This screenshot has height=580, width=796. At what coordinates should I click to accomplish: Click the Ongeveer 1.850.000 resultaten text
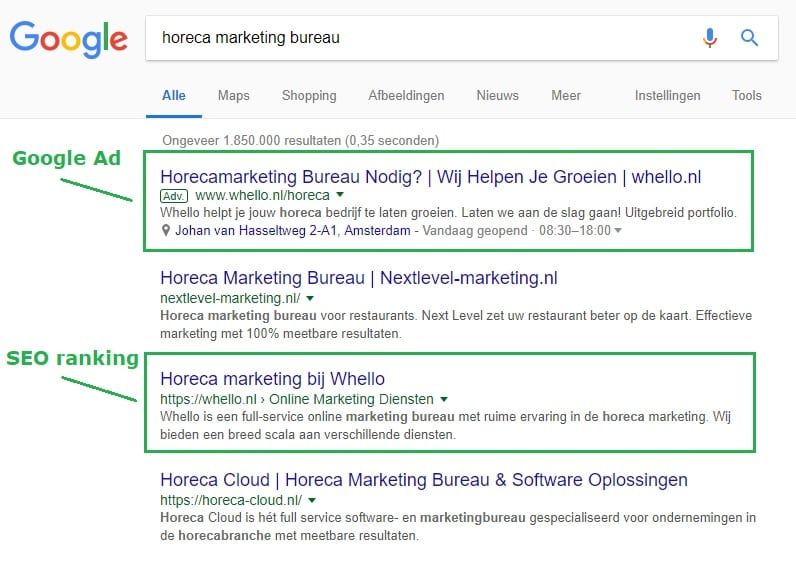[x=301, y=141]
